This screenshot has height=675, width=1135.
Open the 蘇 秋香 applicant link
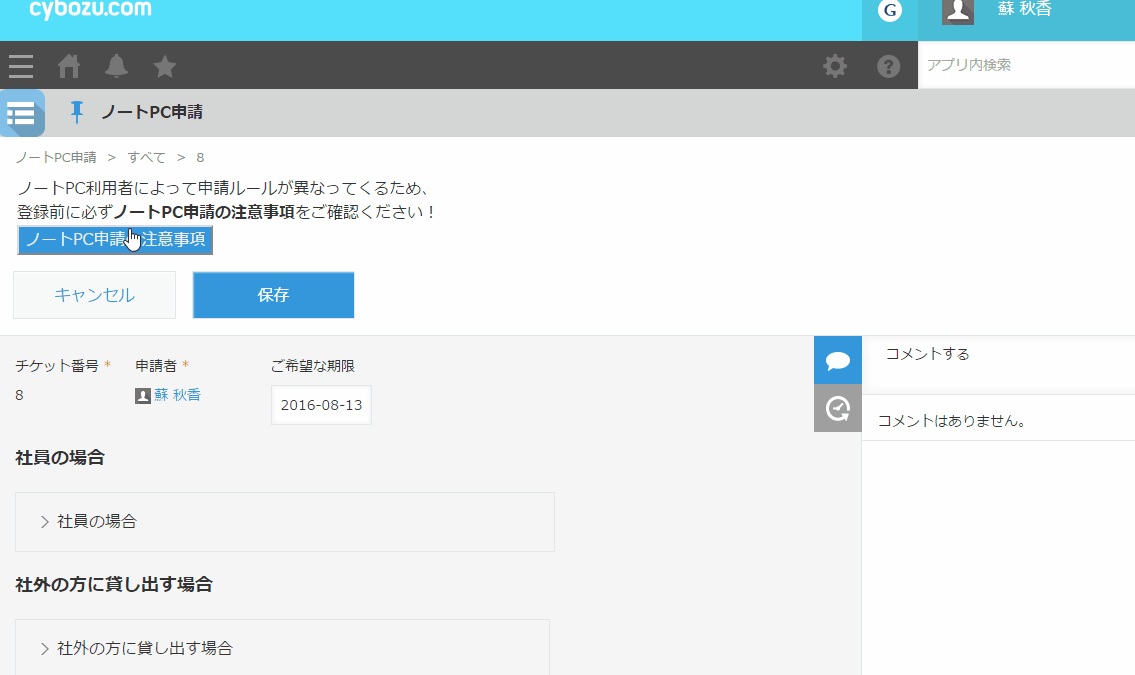click(x=177, y=395)
